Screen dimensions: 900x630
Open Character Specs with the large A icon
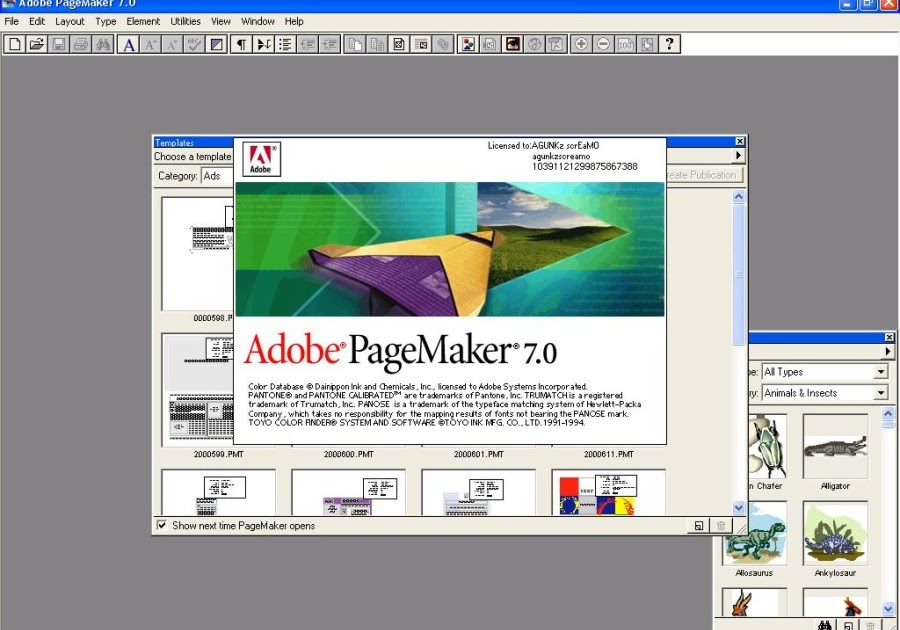(x=129, y=44)
